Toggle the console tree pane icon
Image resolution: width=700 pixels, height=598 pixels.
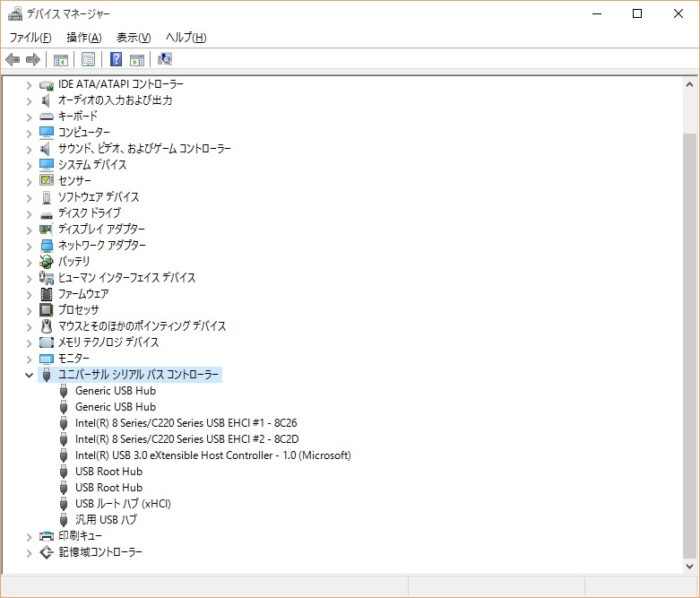60,59
